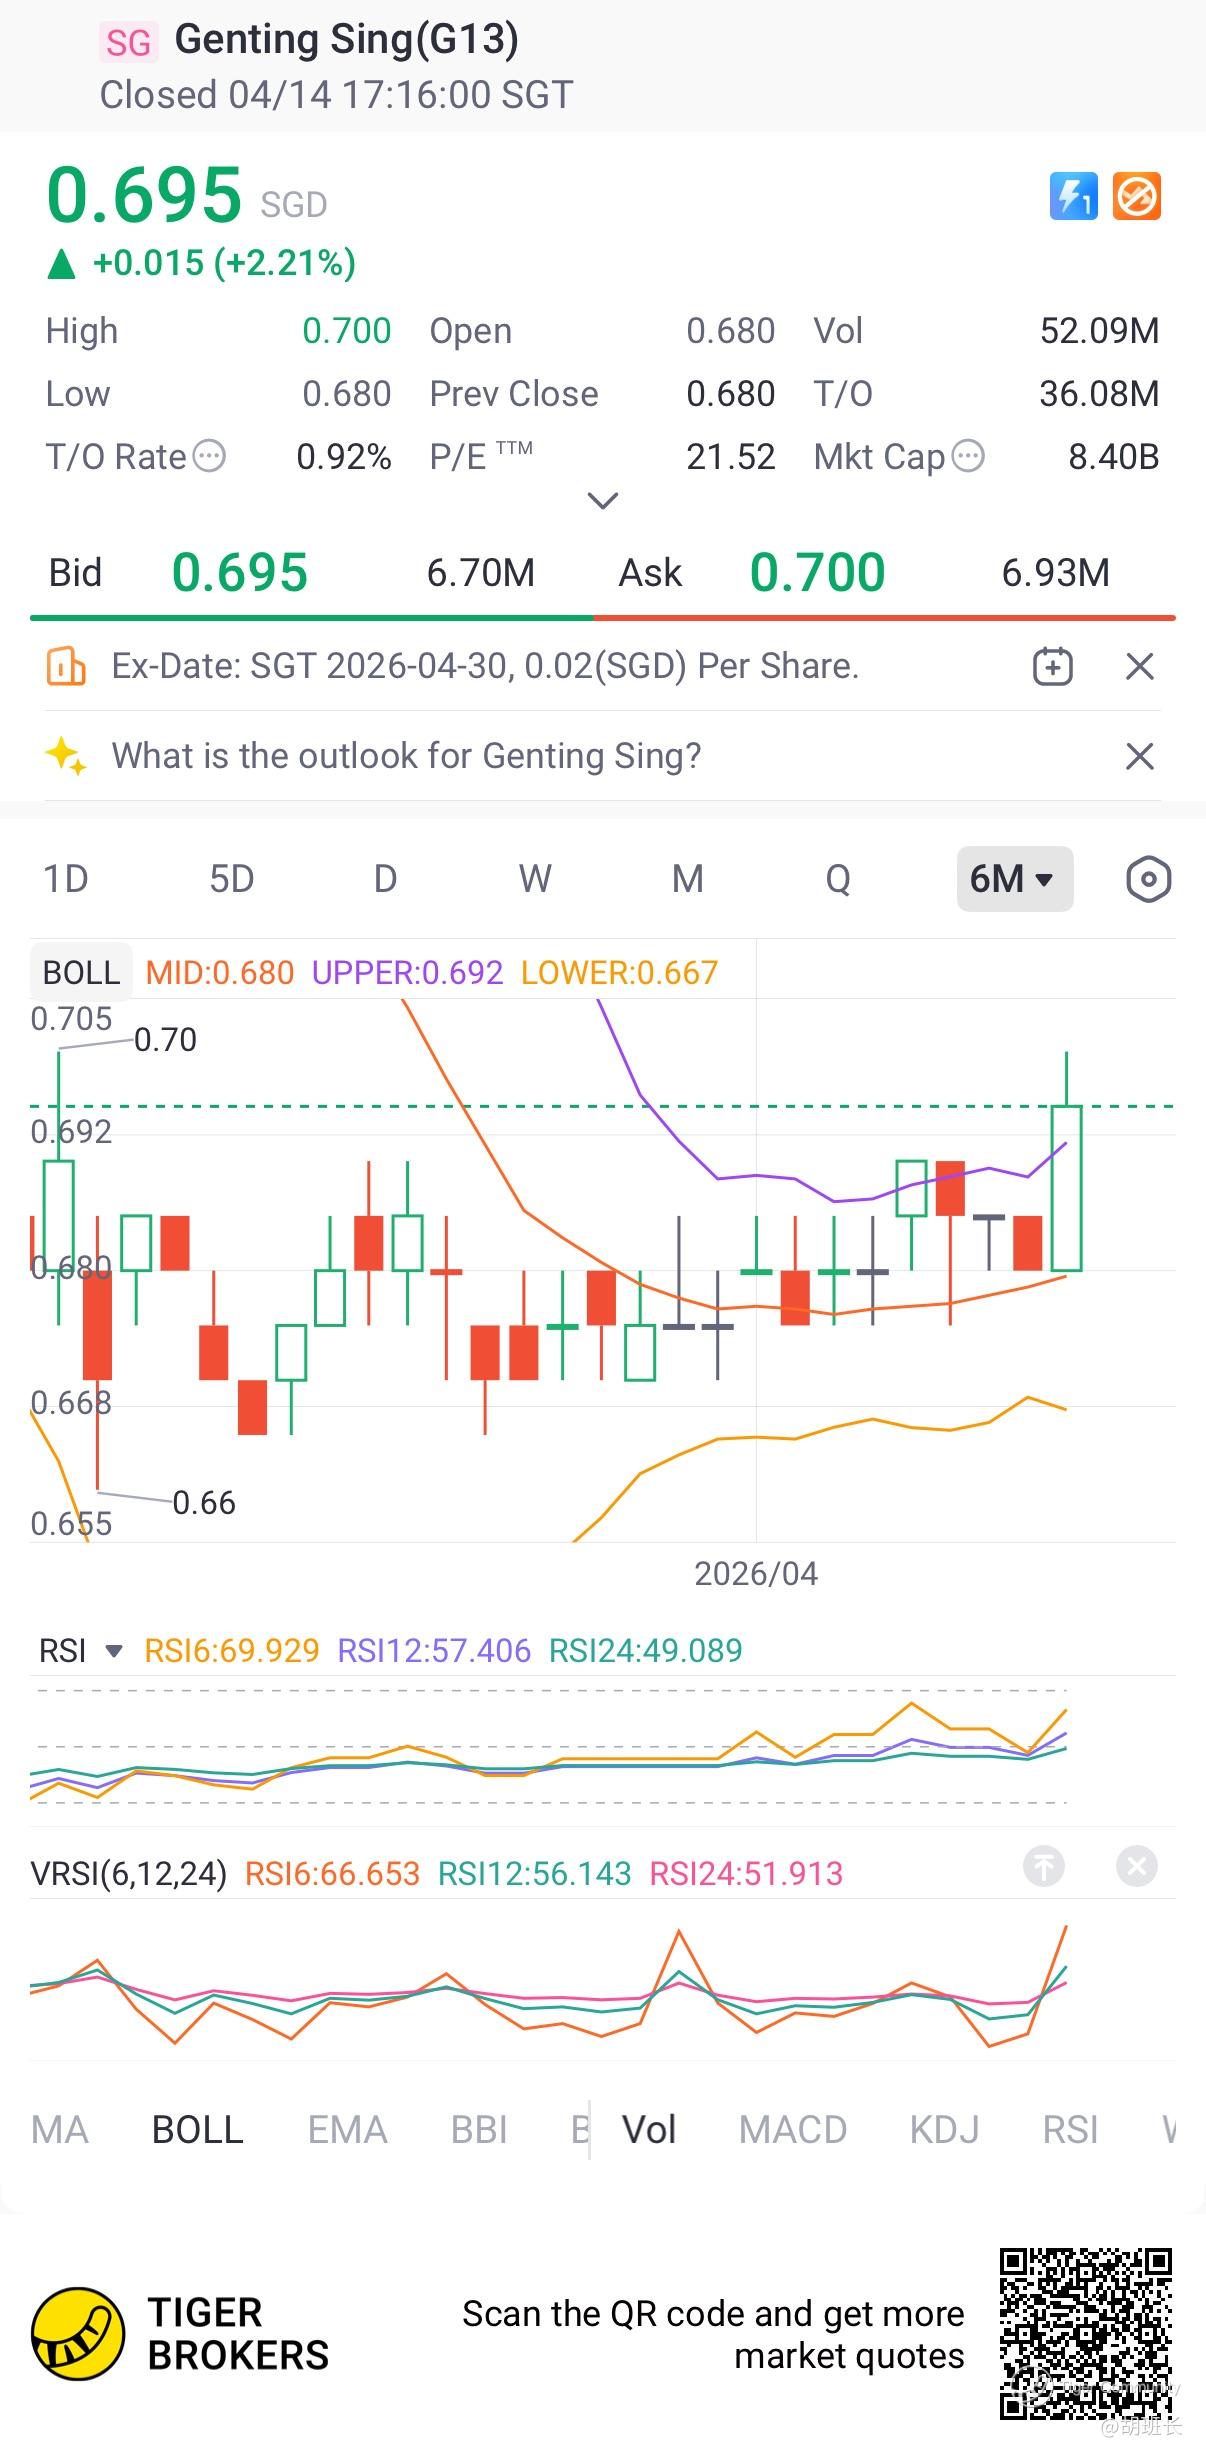
Task: Tap Mkt Cap value 8.40B
Action: [1114, 457]
